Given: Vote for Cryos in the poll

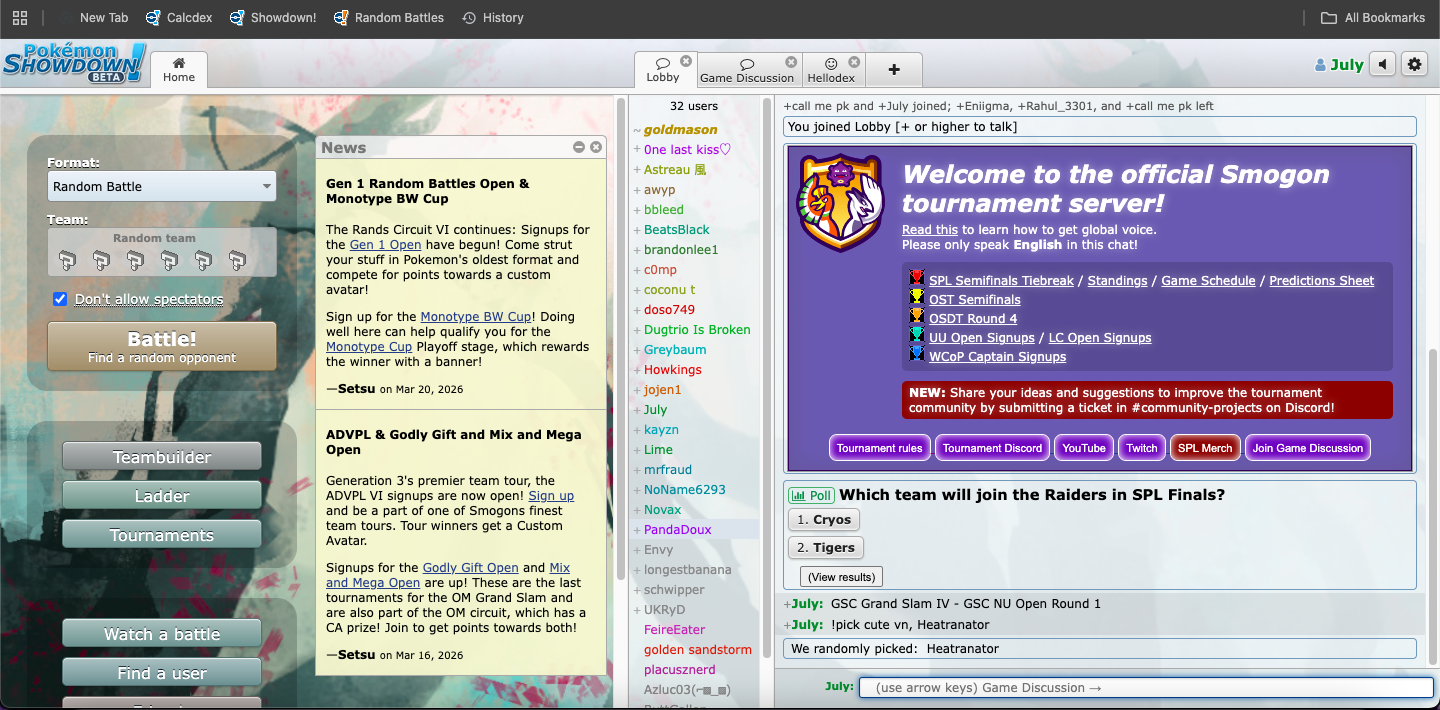Looking at the screenshot, I should tap(824, 520).
